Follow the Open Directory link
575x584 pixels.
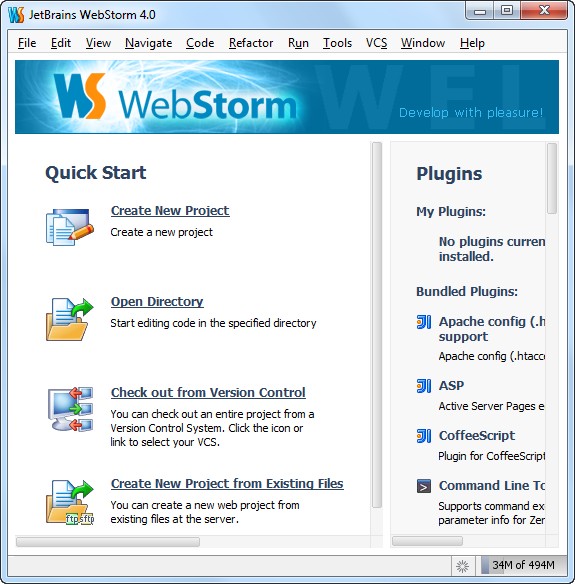[157, 301]
